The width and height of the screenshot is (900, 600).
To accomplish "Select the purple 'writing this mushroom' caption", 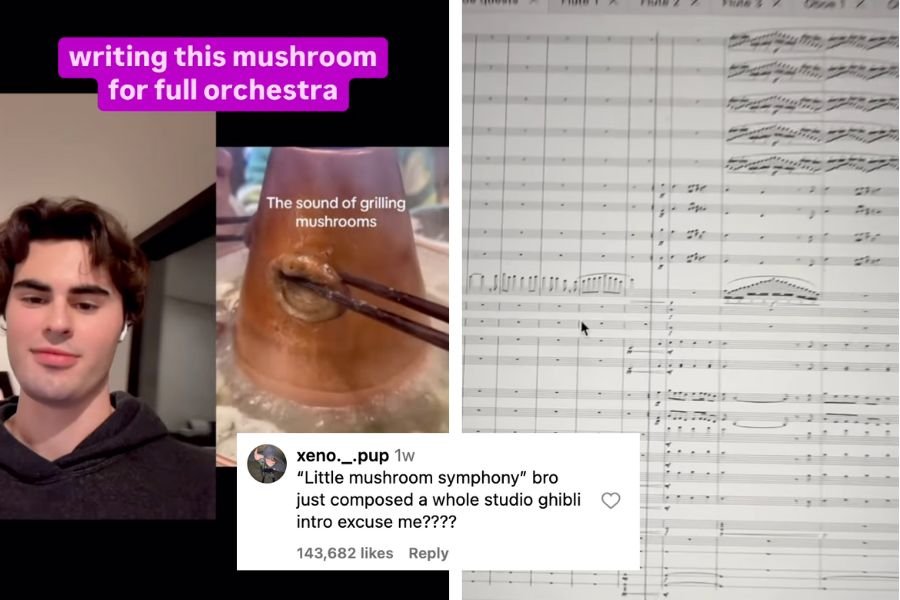I will 223,73.
